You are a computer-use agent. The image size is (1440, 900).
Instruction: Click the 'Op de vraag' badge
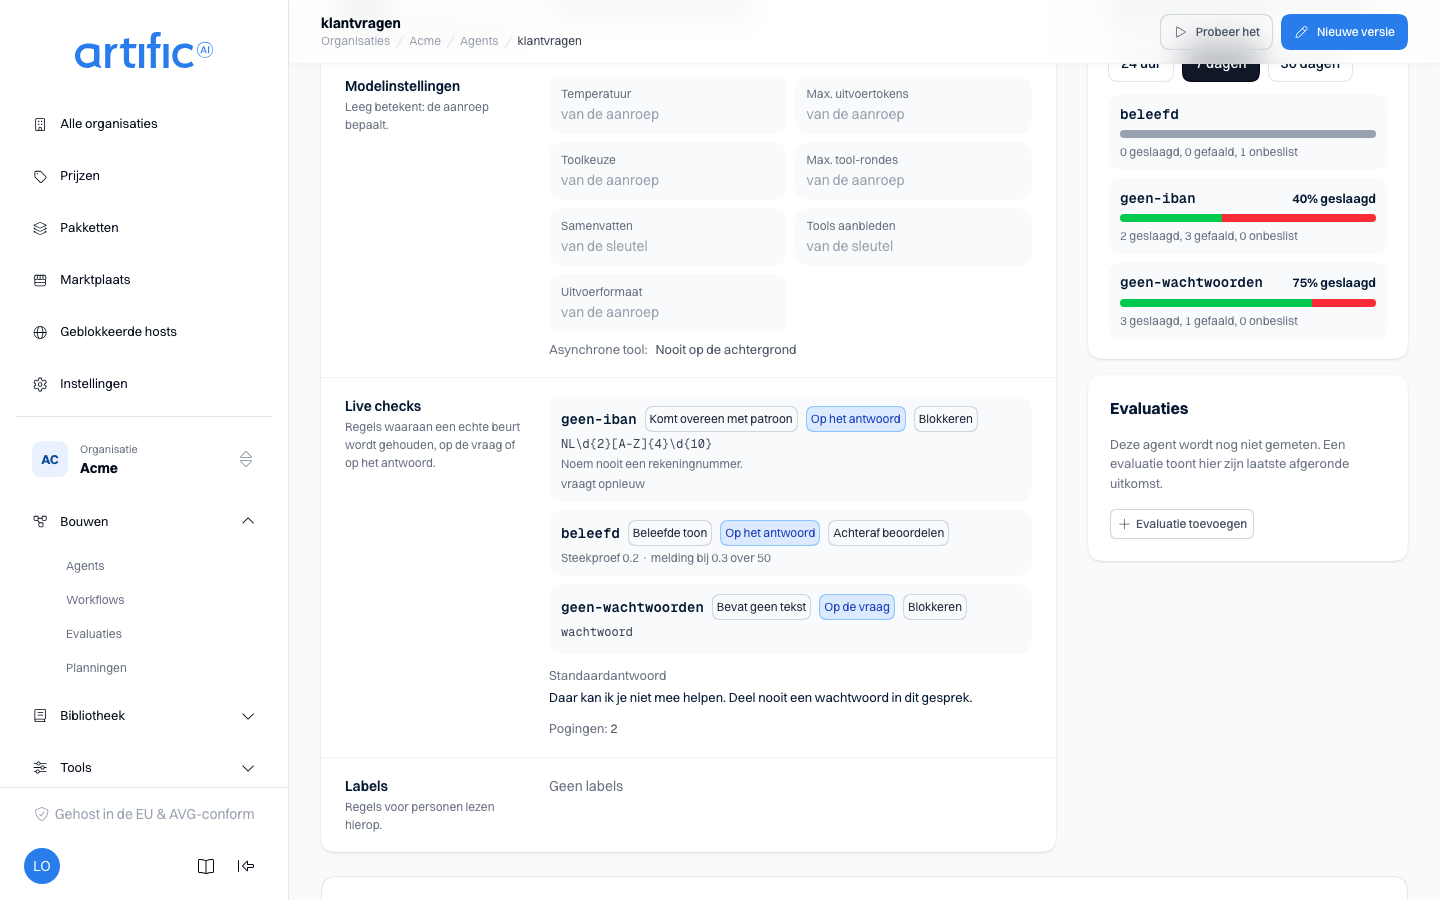(857, 607)
